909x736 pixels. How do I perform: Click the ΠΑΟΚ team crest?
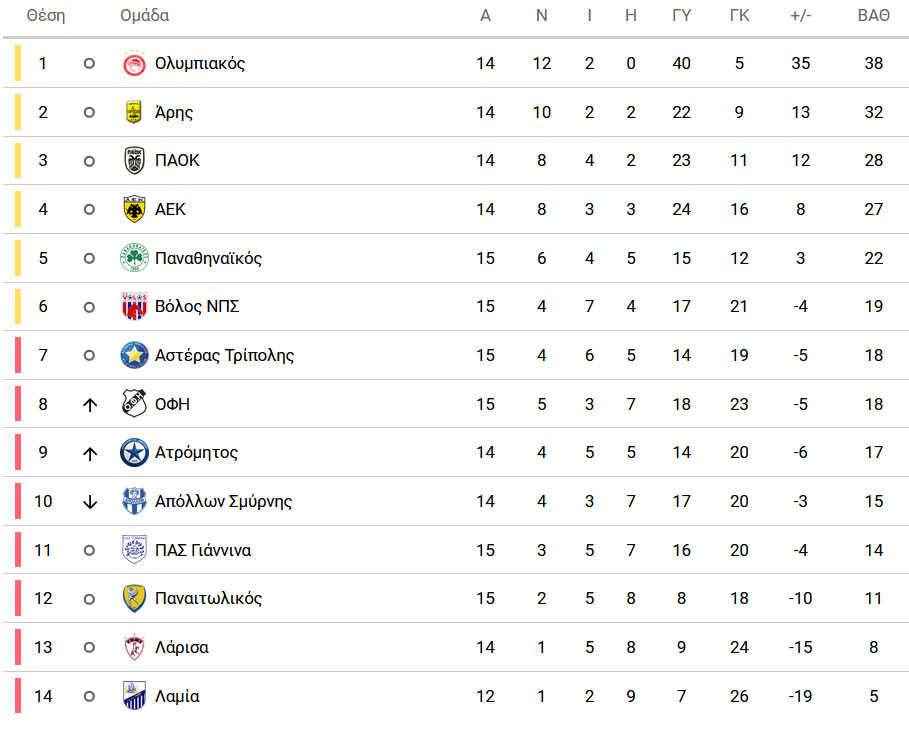click(134, 161)
